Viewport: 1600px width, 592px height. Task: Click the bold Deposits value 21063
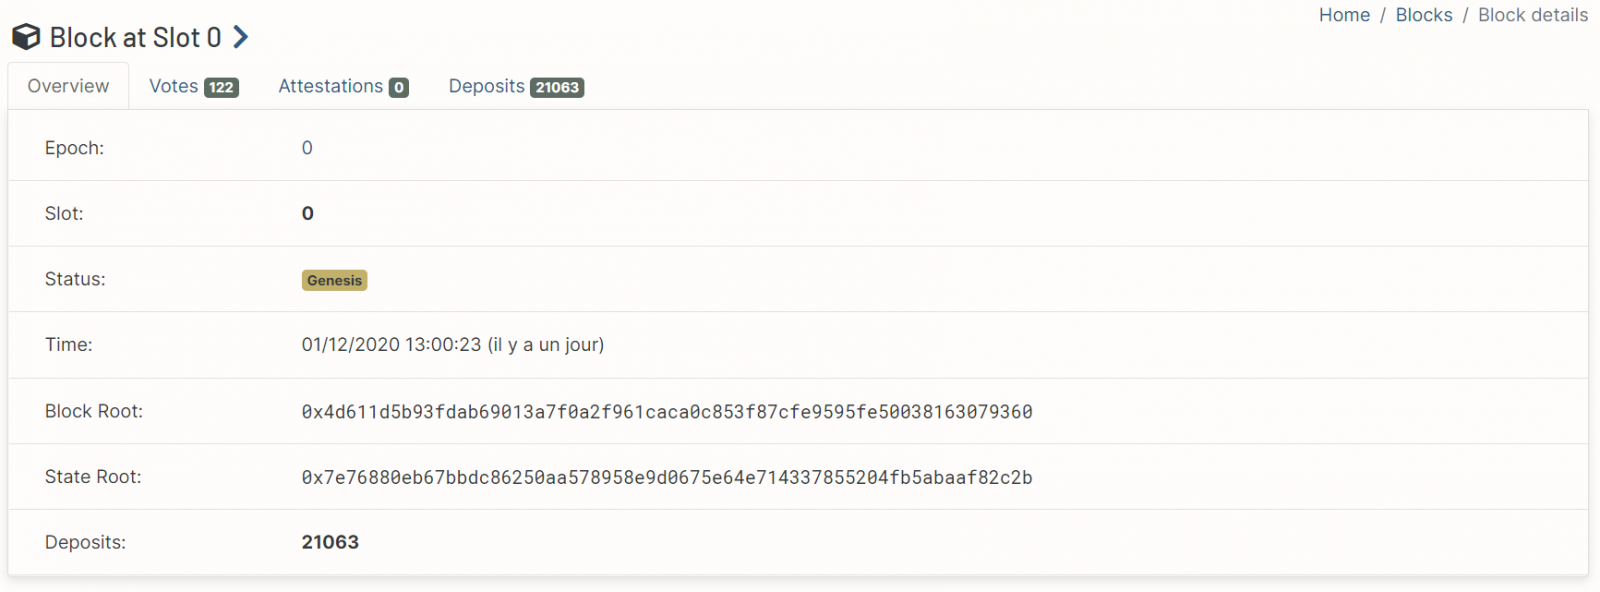tap(330, 542)
